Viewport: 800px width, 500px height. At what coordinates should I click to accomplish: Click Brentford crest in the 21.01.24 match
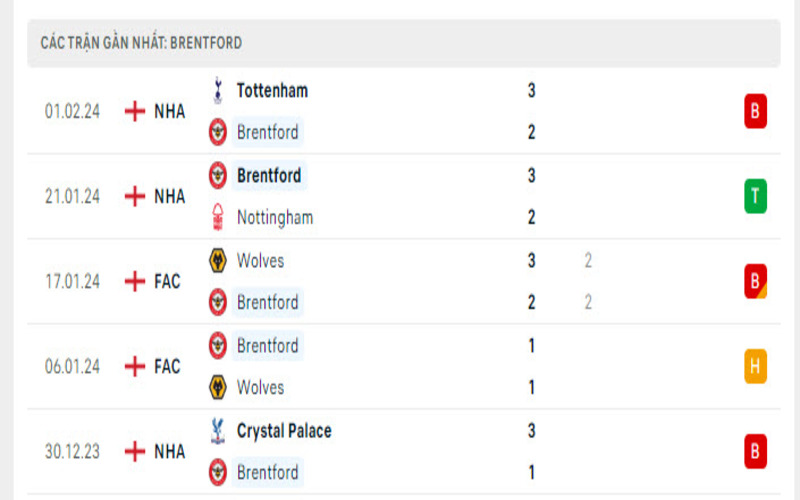pyautogui.click(x=217, y=176)
